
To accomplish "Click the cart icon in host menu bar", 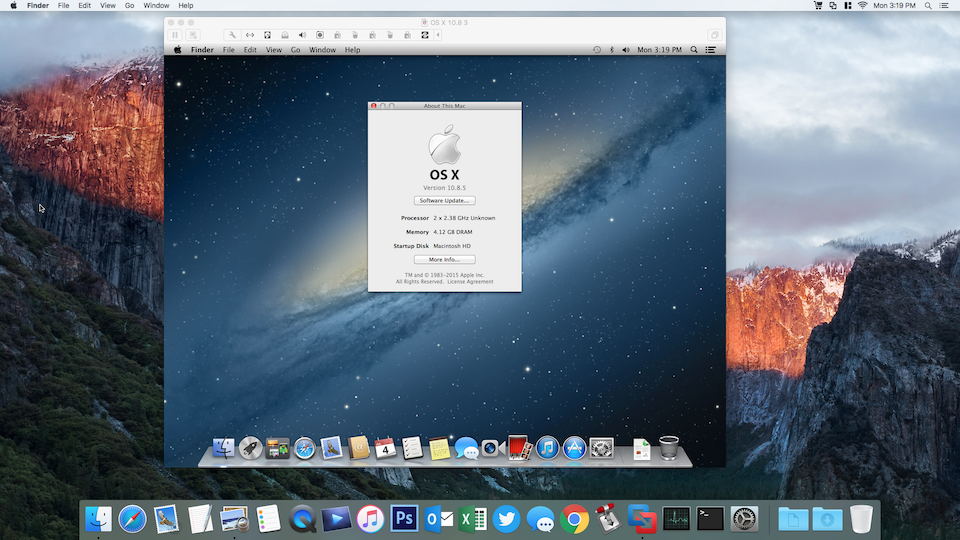I will (x=818, y=6).
